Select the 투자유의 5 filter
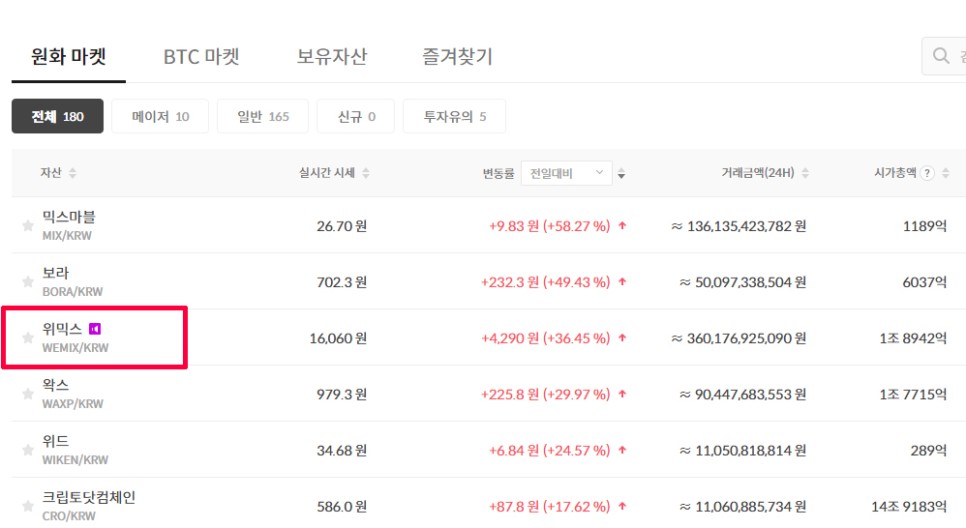The width and height of the screenshot is (966, 528). tap(455, 116)
